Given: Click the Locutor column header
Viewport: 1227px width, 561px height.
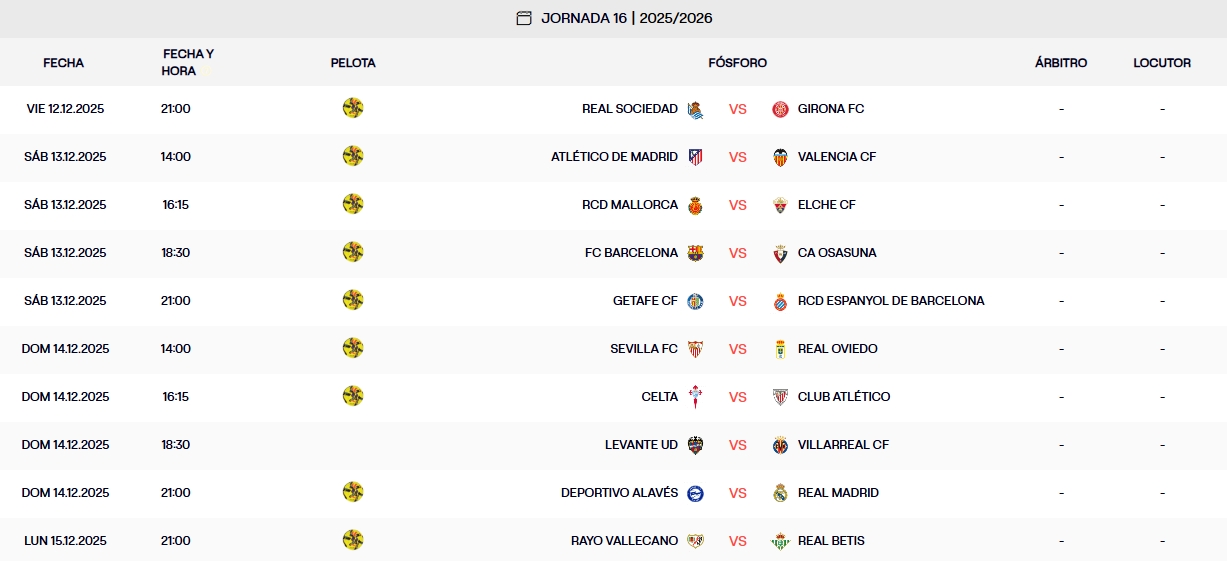Looking at the screenshot, I should pyautogui.click(x=1162, y=63).
